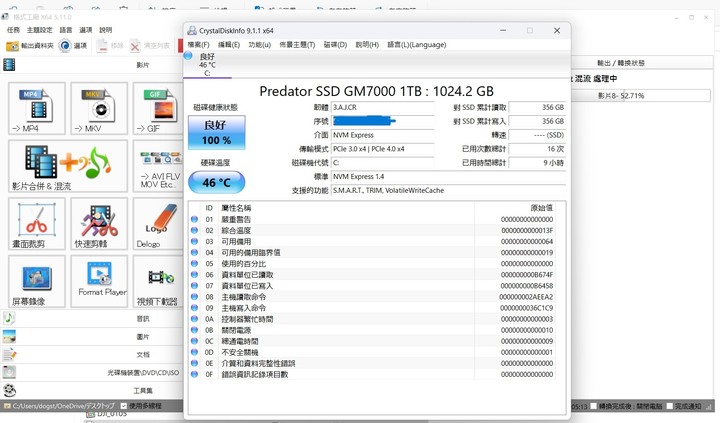Open the Delogo eraser tool
The image size is (720, 423).
pyautogui.click(x=158, y=224)
